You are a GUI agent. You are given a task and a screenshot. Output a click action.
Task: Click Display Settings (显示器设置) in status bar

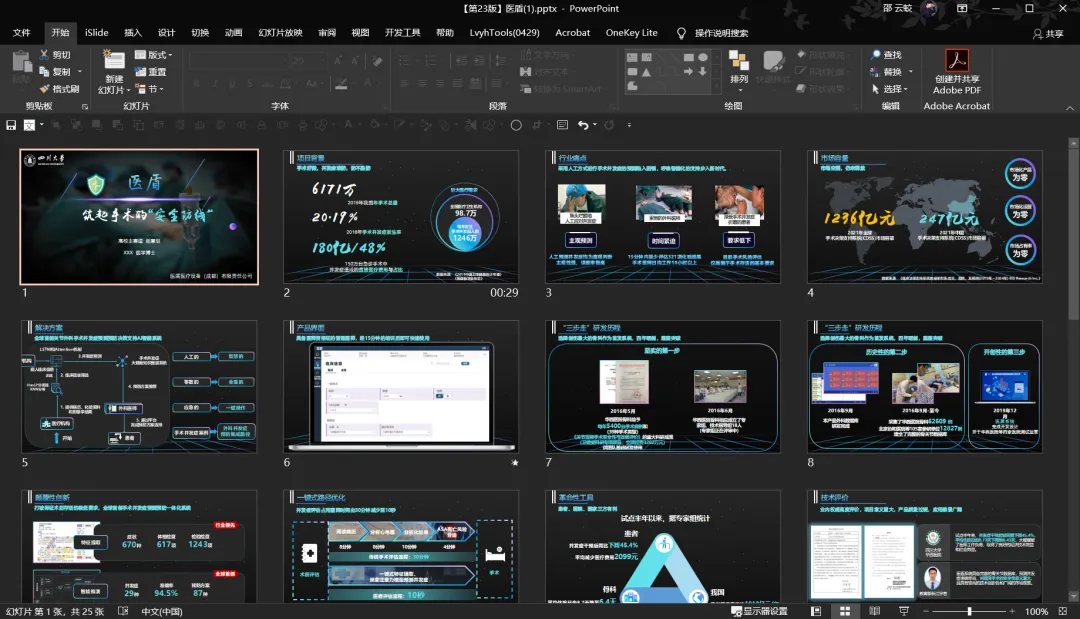[x=759, y=611]
